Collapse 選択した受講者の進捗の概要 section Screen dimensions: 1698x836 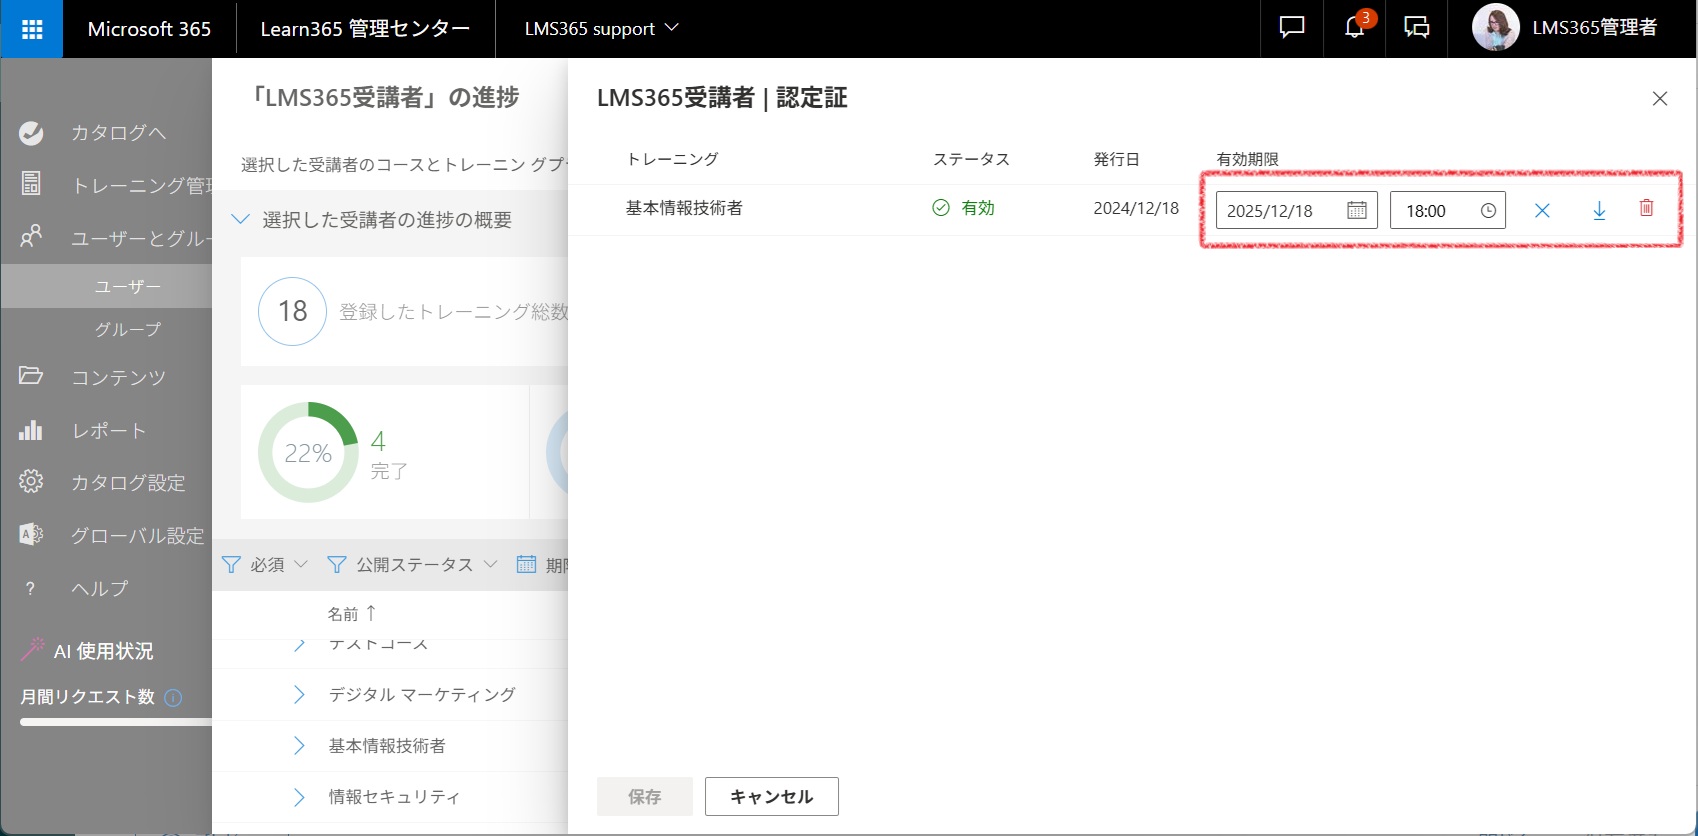tap(240, 219)
